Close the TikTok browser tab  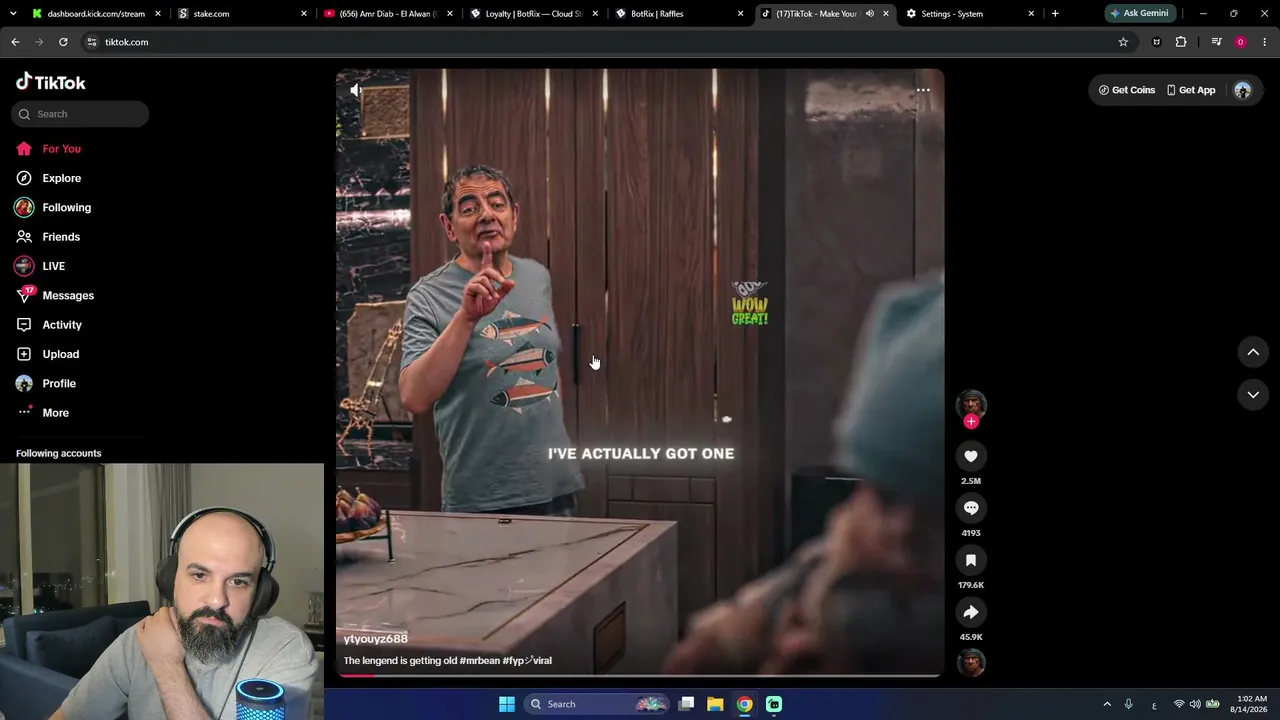click(885, 14)
